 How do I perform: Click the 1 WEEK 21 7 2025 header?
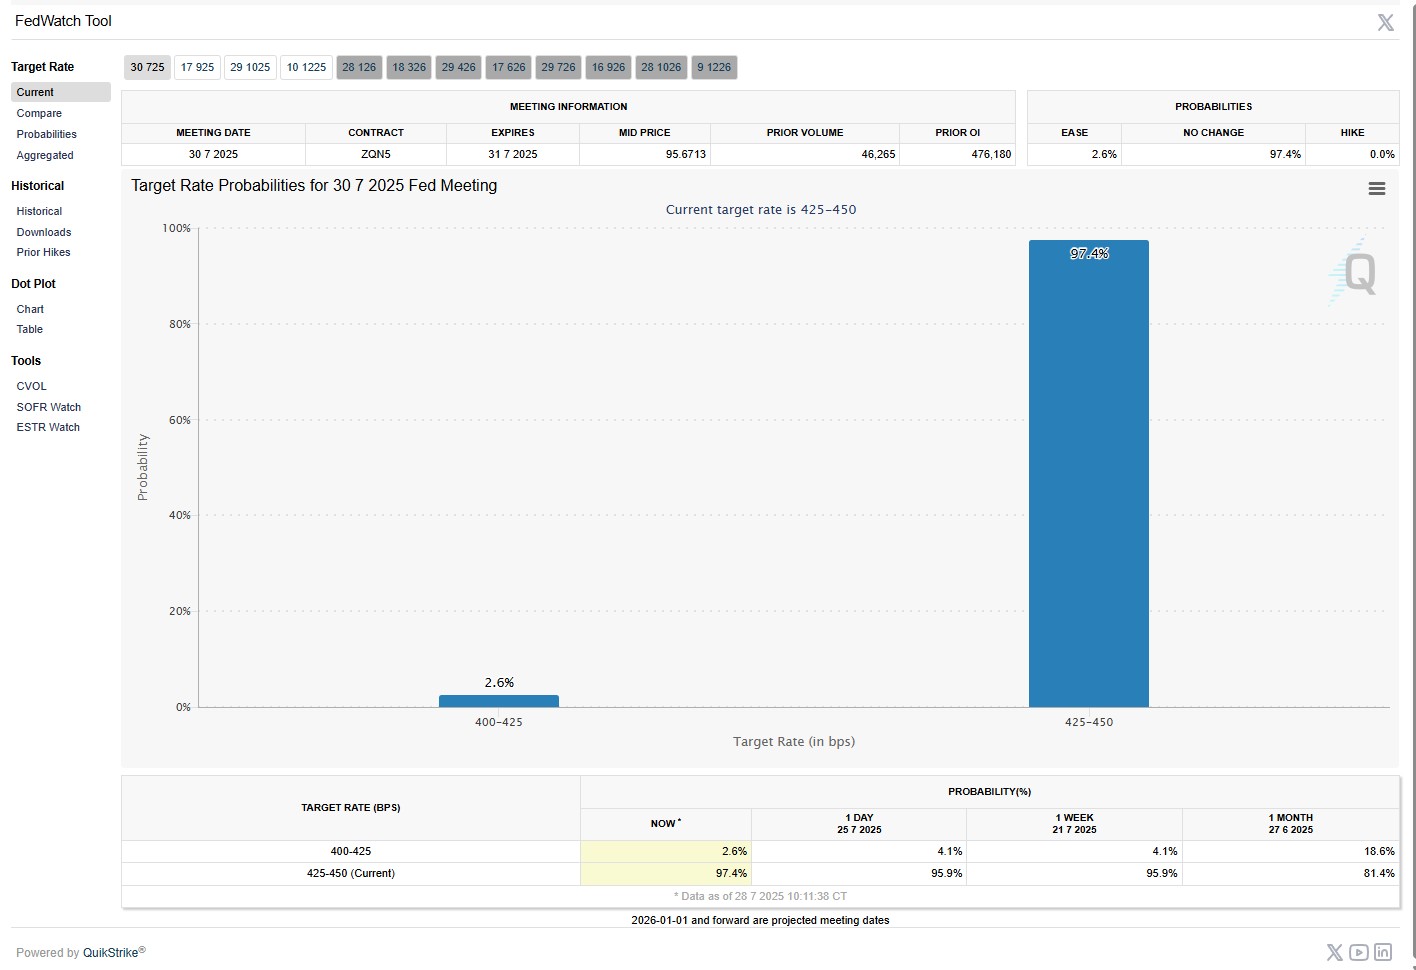1074,823
